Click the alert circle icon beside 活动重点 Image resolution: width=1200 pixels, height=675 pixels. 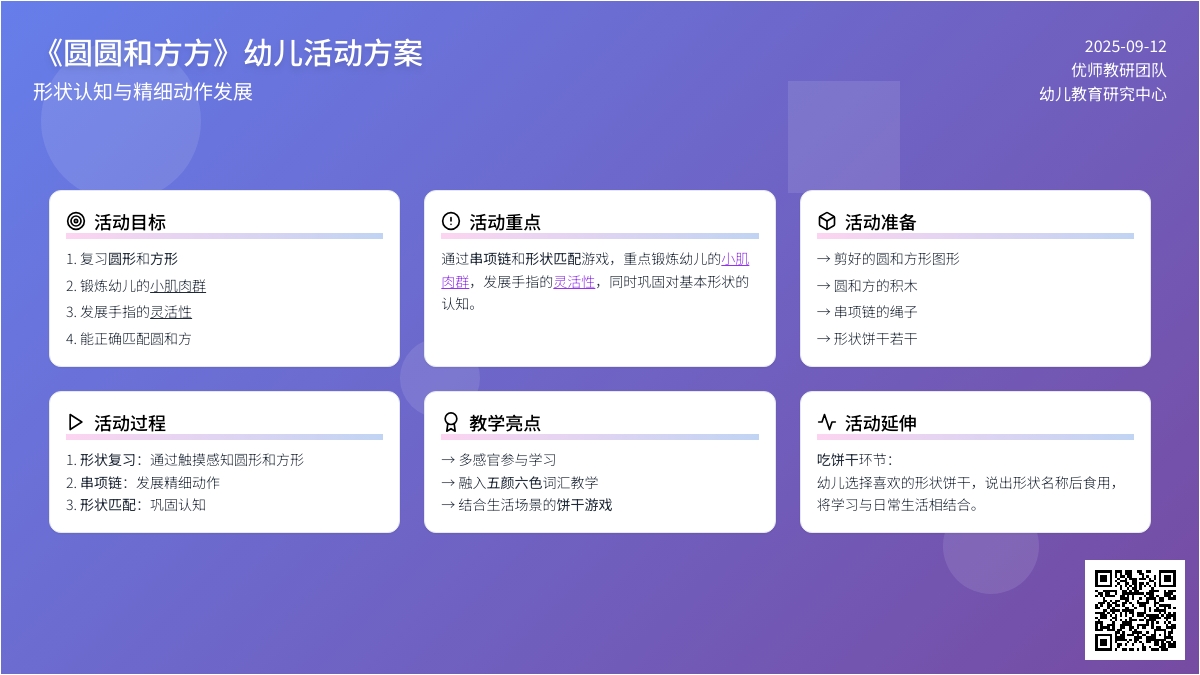click(x=451, y=221)
